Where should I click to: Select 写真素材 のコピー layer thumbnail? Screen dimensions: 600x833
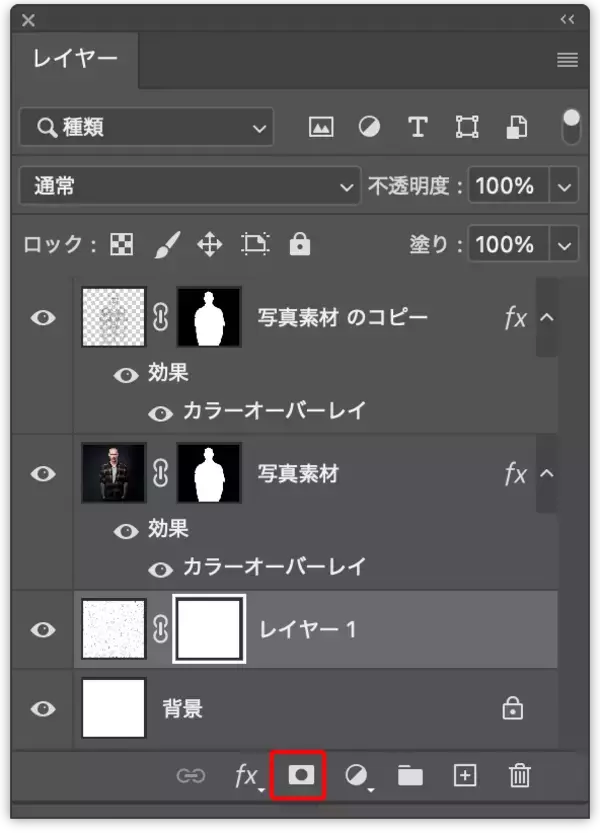(x=113, y=317)
